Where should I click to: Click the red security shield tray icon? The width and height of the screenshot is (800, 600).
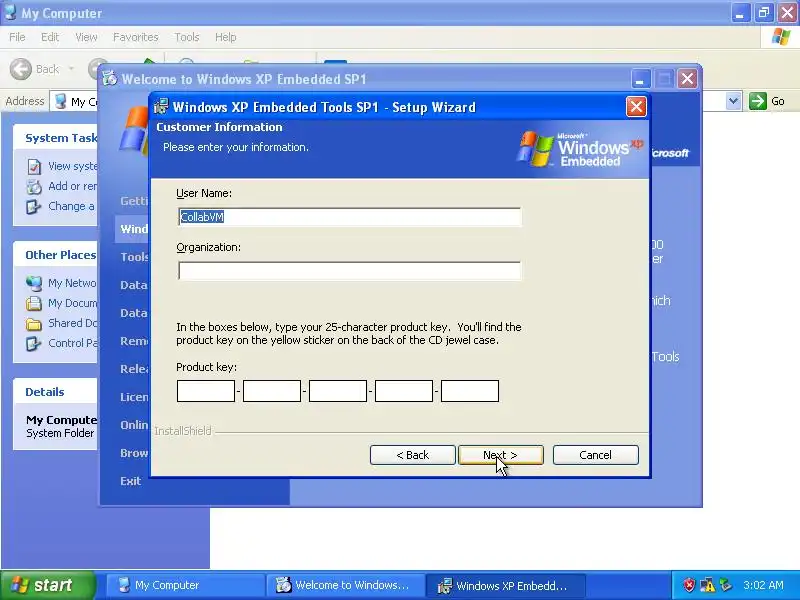pos(689,585)
